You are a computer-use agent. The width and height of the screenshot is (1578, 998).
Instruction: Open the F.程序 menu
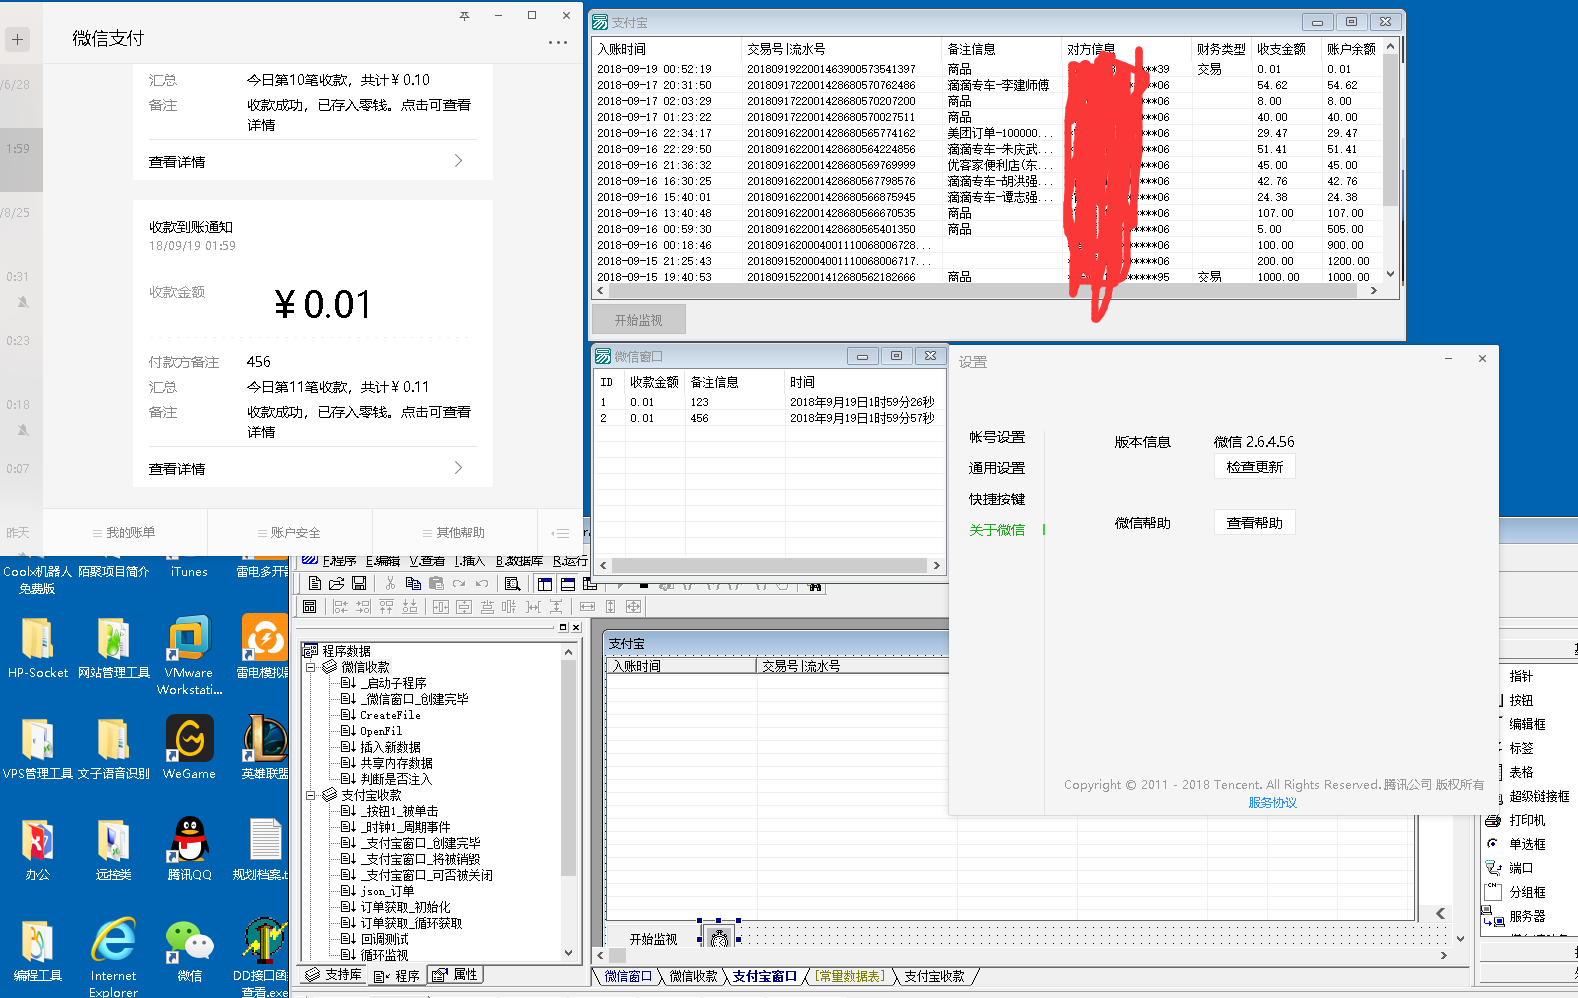click(339, 561)
